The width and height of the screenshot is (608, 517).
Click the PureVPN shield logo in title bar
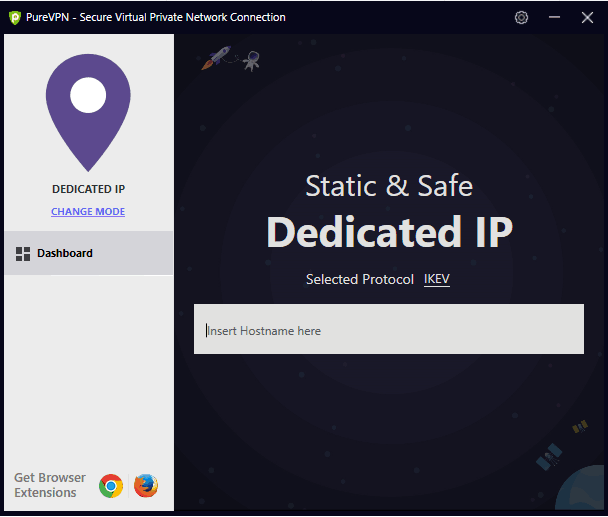[15, 18]
